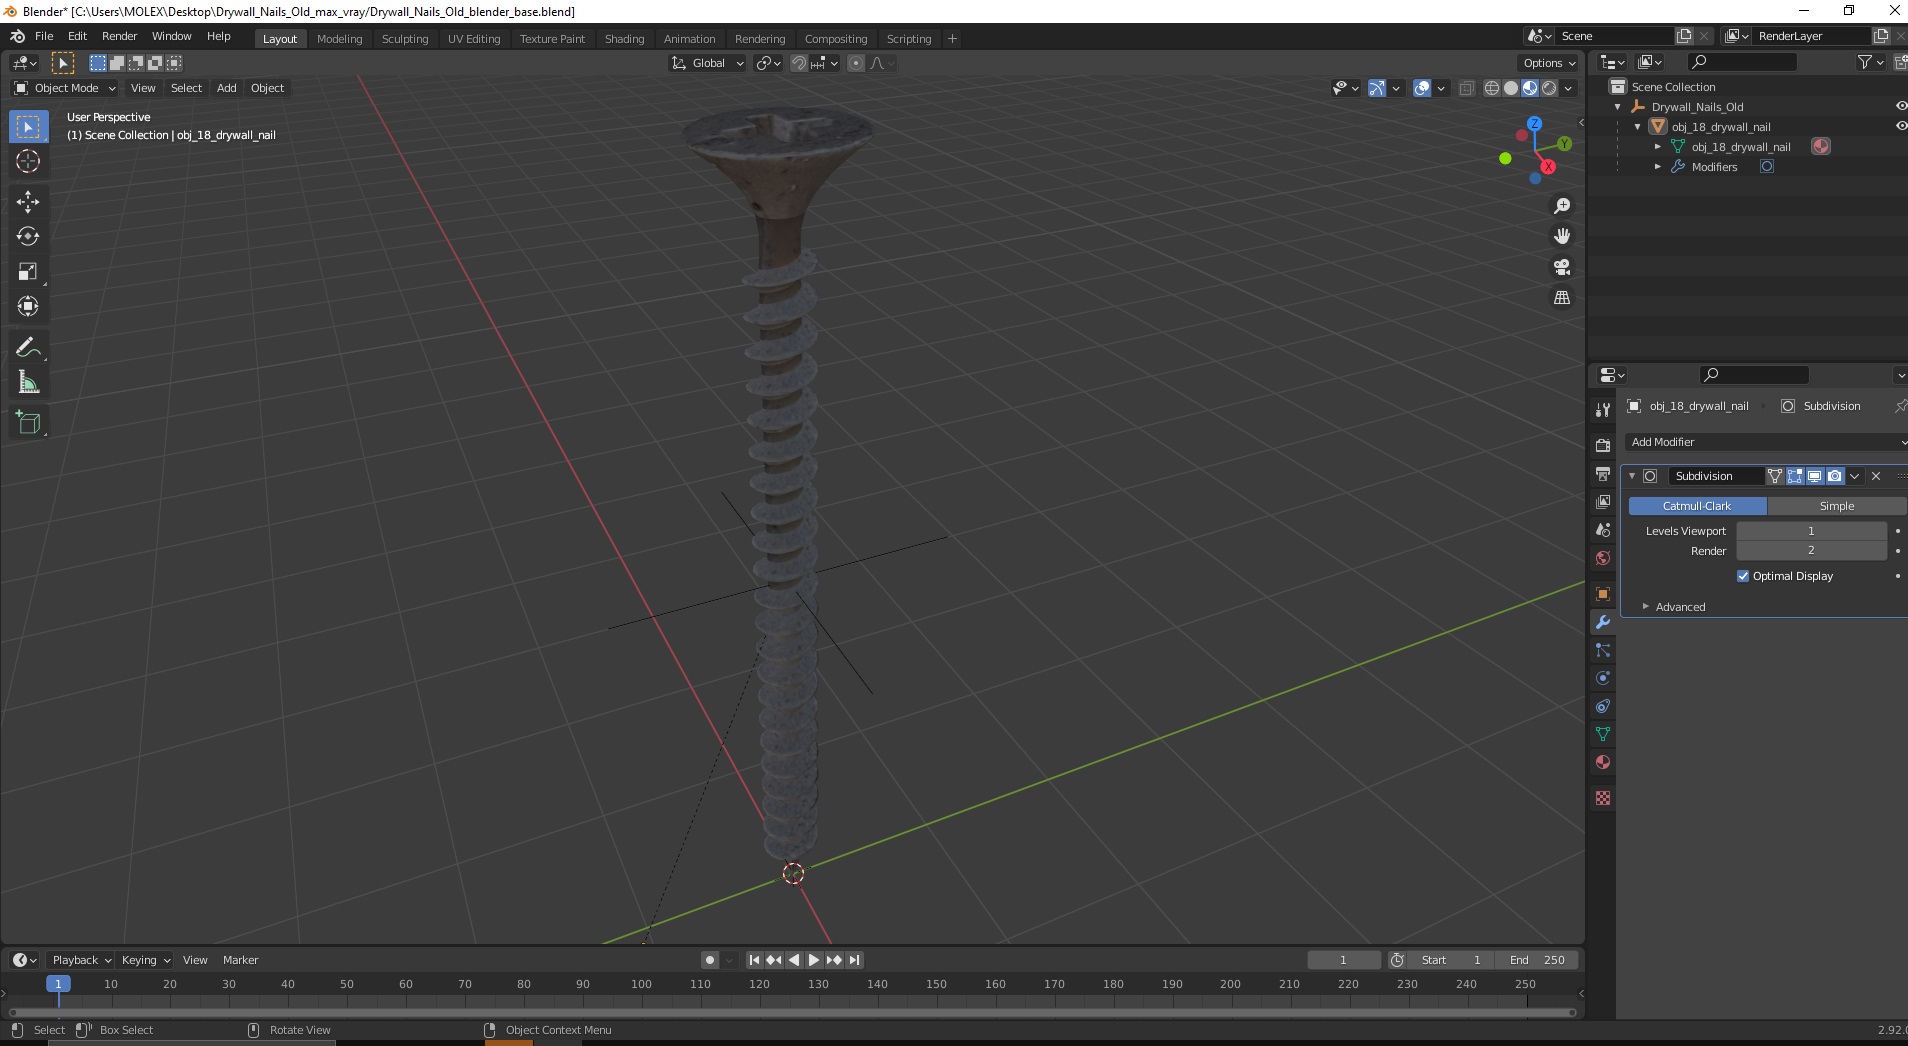Open the Object Mode dropdown

[x=65, y=88]
